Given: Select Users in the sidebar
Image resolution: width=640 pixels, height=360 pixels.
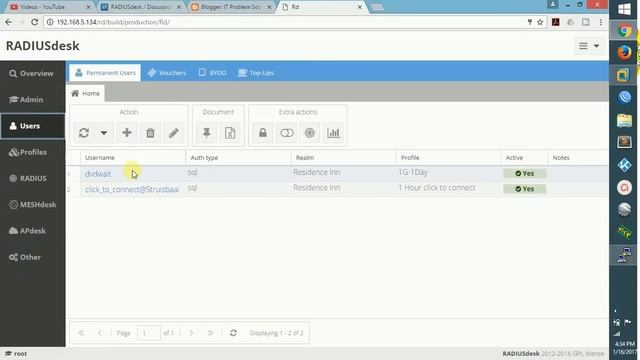Looking at the screenshot, I should pyautogui.click(x=32, y=126).
